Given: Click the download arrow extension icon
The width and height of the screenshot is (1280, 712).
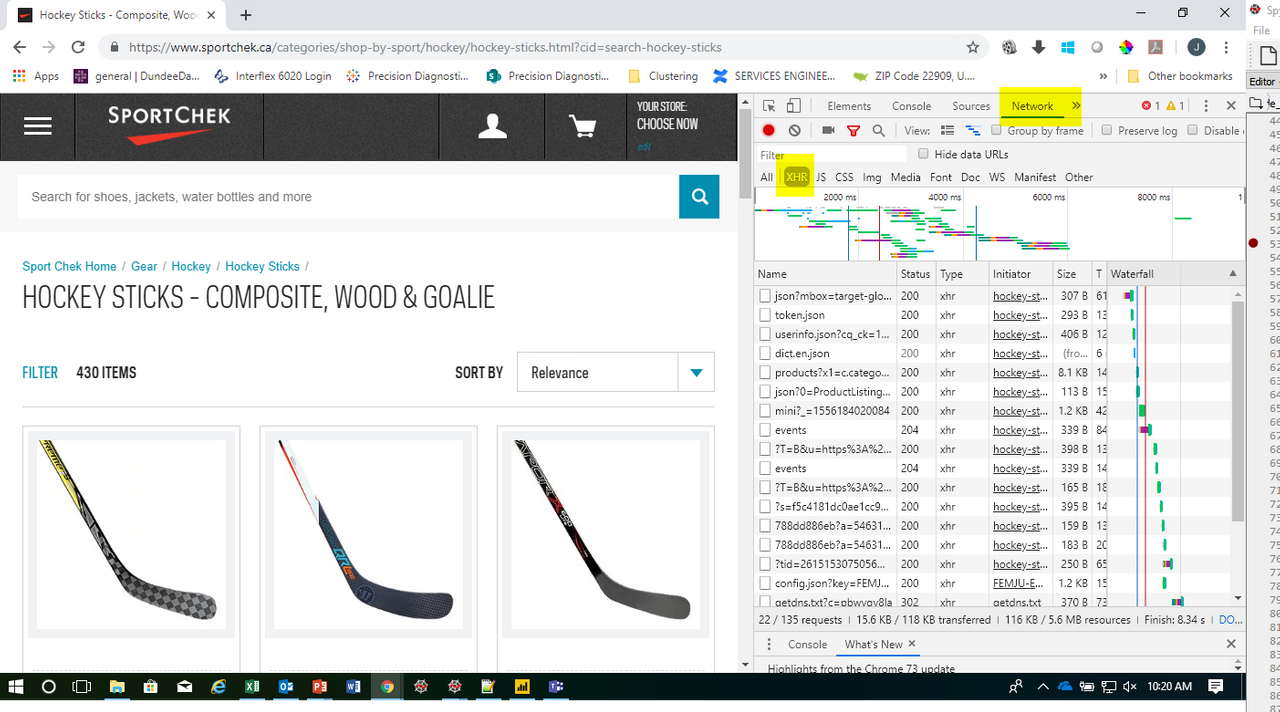Looking at the screenshot, I should point(1038,47).
